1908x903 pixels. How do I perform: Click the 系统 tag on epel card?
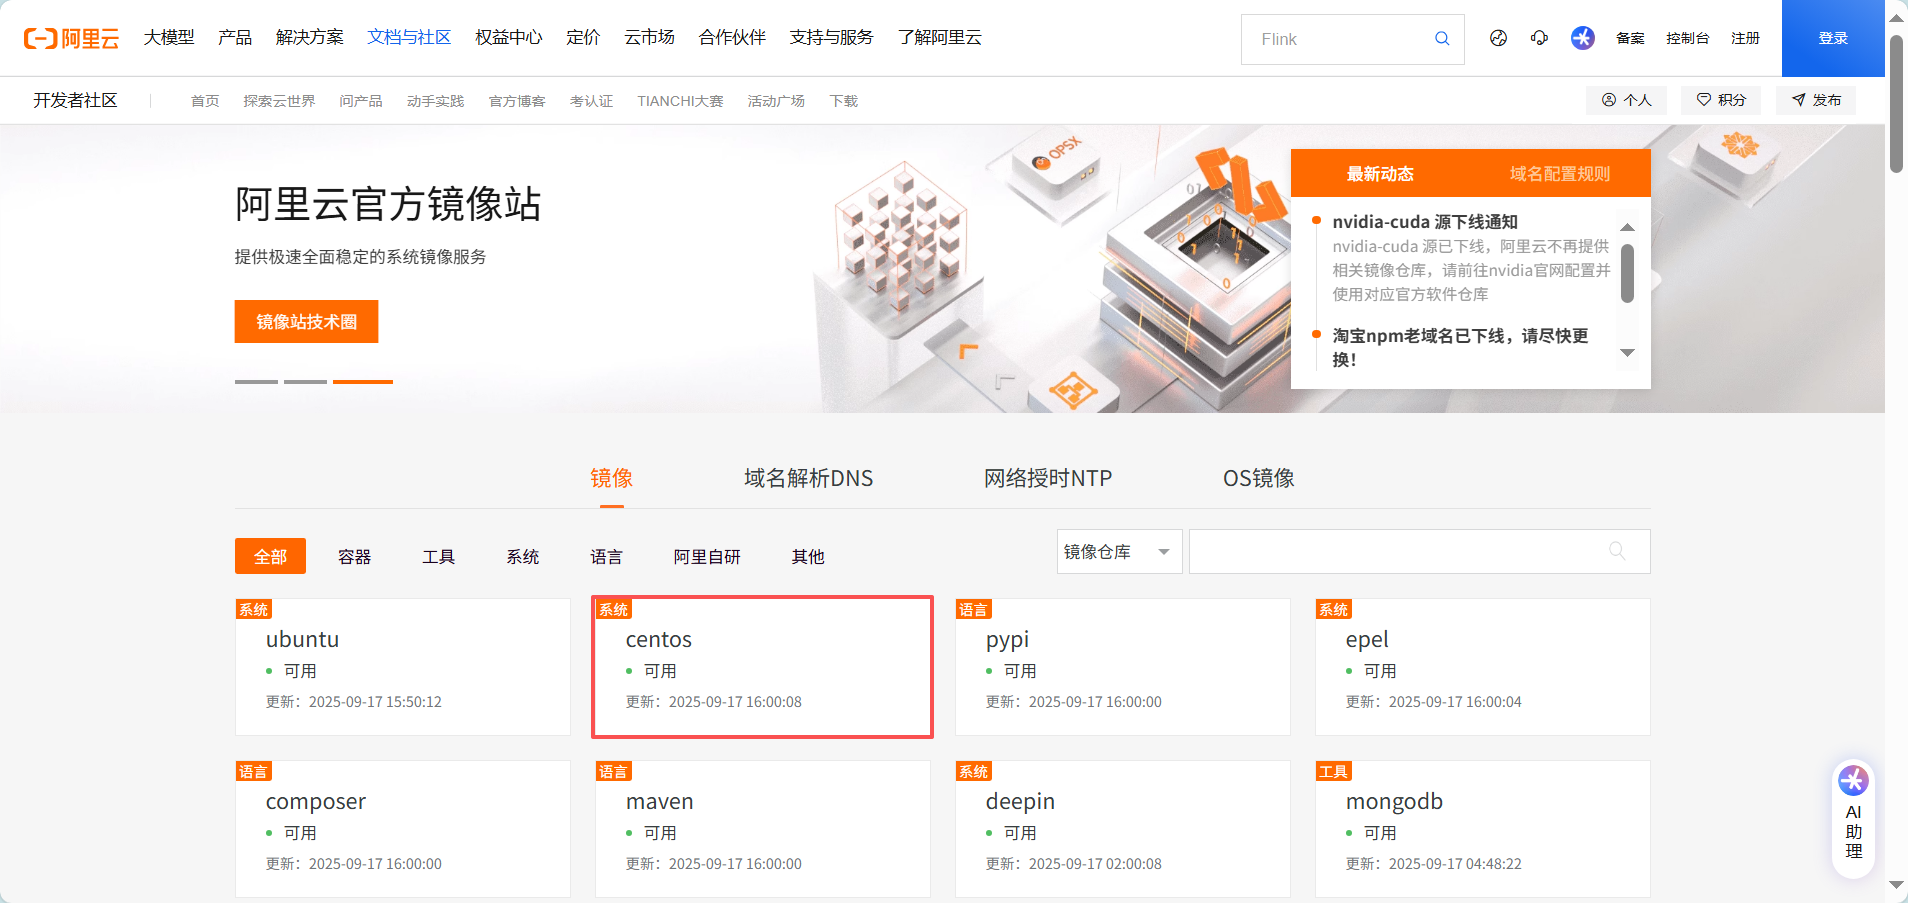coord(1333,609)
